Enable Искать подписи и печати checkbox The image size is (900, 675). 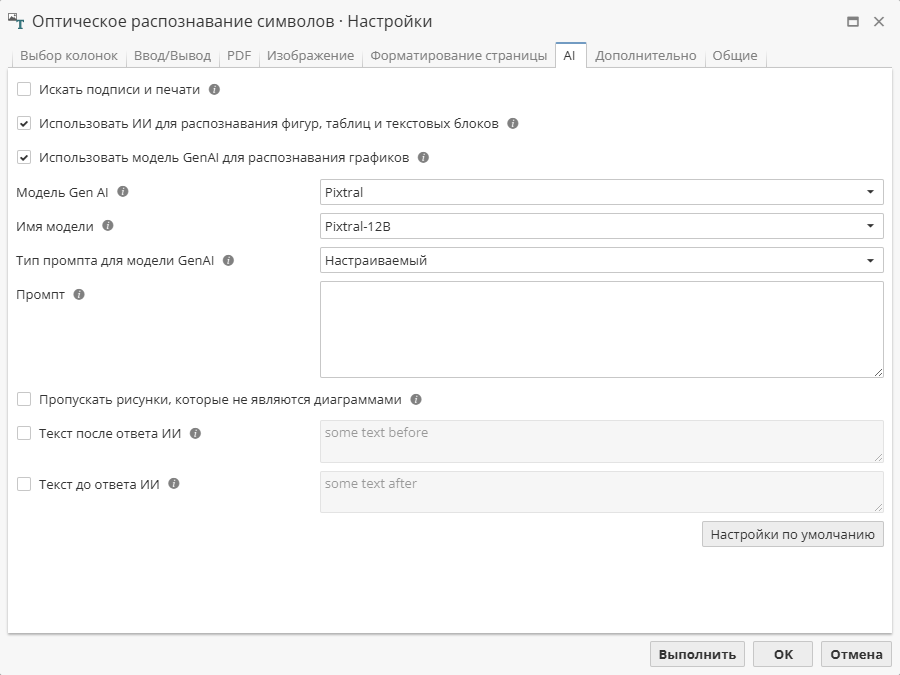click(24, 89)
